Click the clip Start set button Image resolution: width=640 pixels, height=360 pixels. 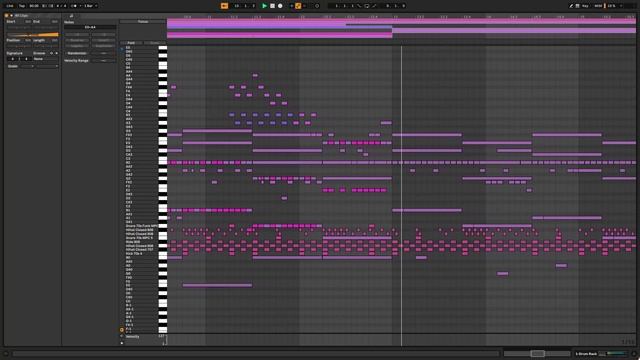click(x=28, y=21)
